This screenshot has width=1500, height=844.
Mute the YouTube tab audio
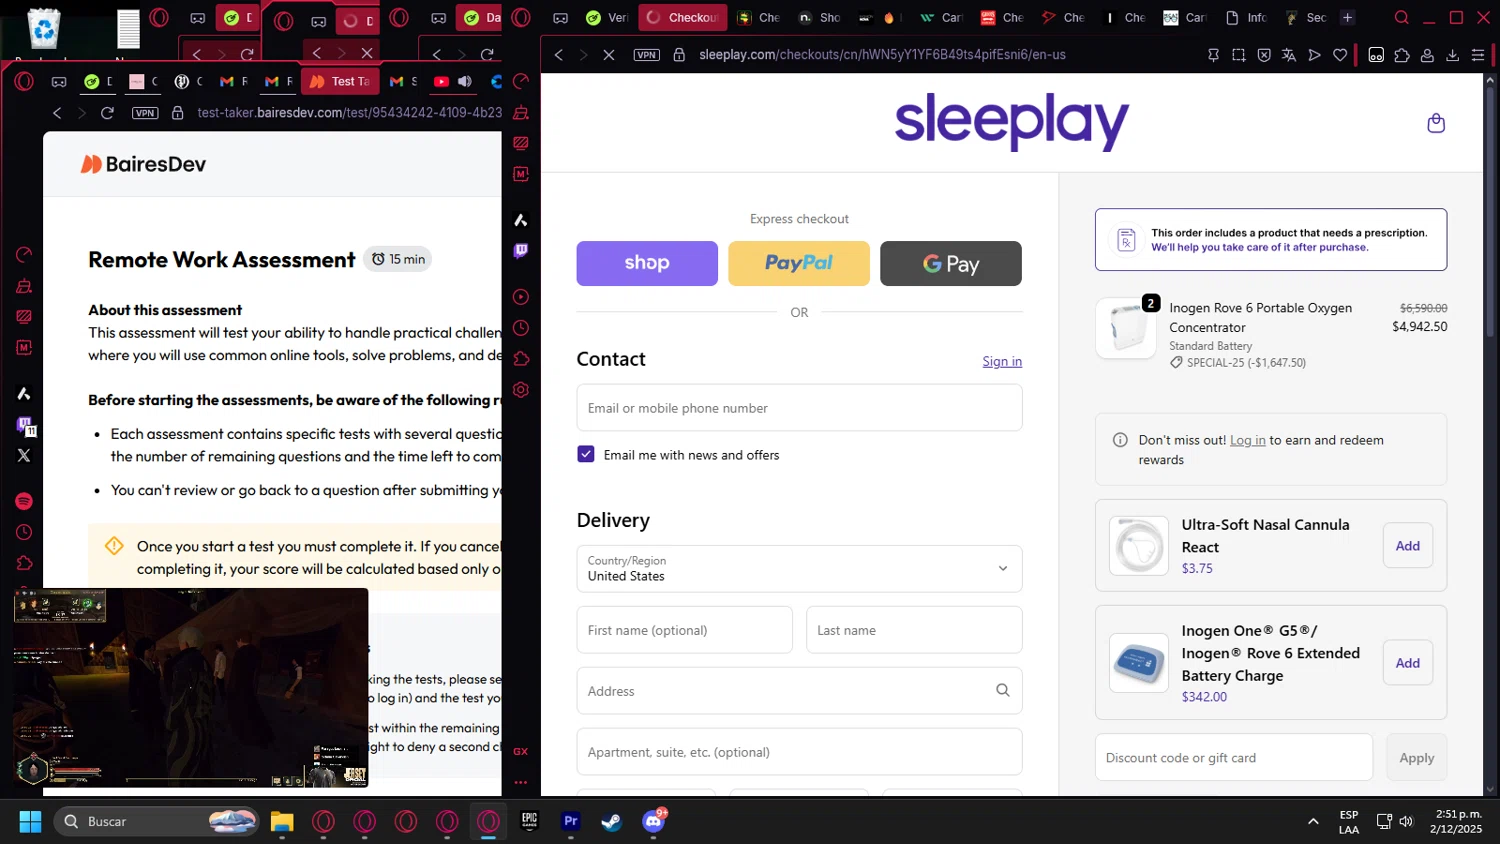coord(465,81)
